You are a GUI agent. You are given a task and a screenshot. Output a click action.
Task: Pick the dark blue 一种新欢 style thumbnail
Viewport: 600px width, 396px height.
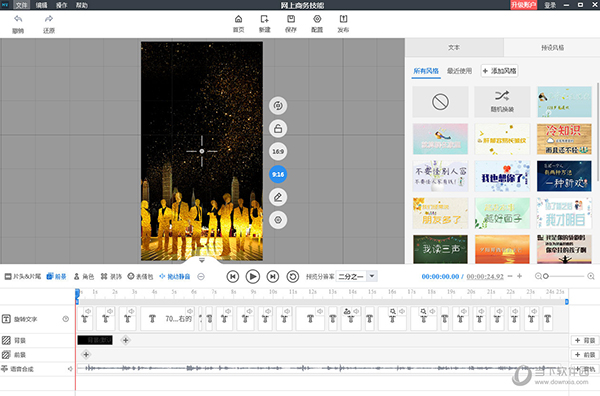(564, 176)
